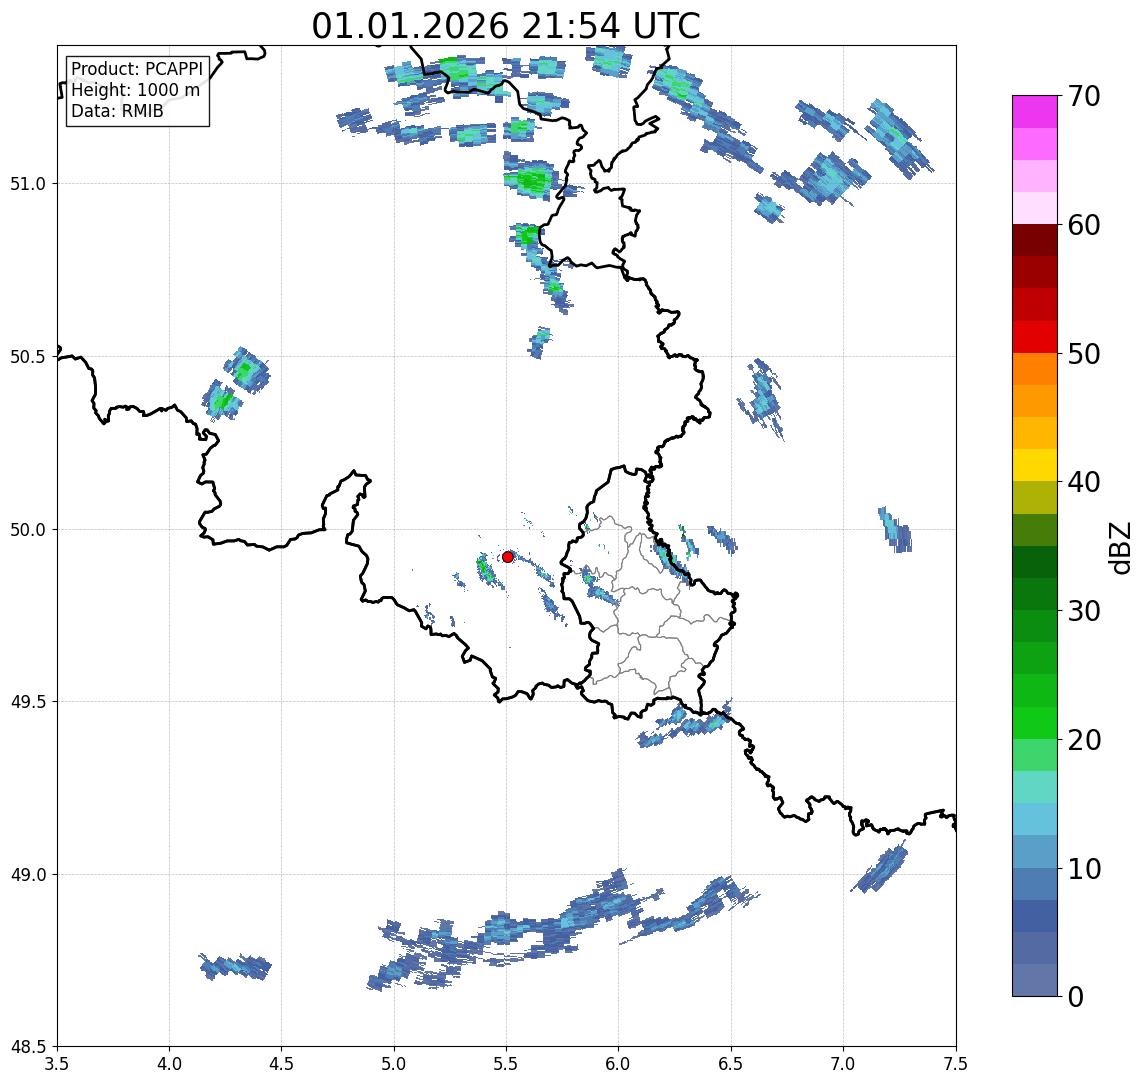Click the colorbar tick label 60
The height and width of the screenshot is (1084, 1145).
1084,225
